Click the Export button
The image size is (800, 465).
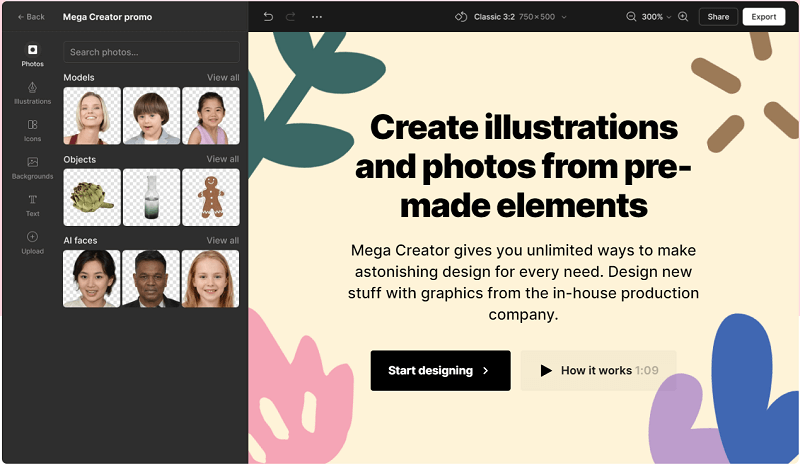[764, 17]
